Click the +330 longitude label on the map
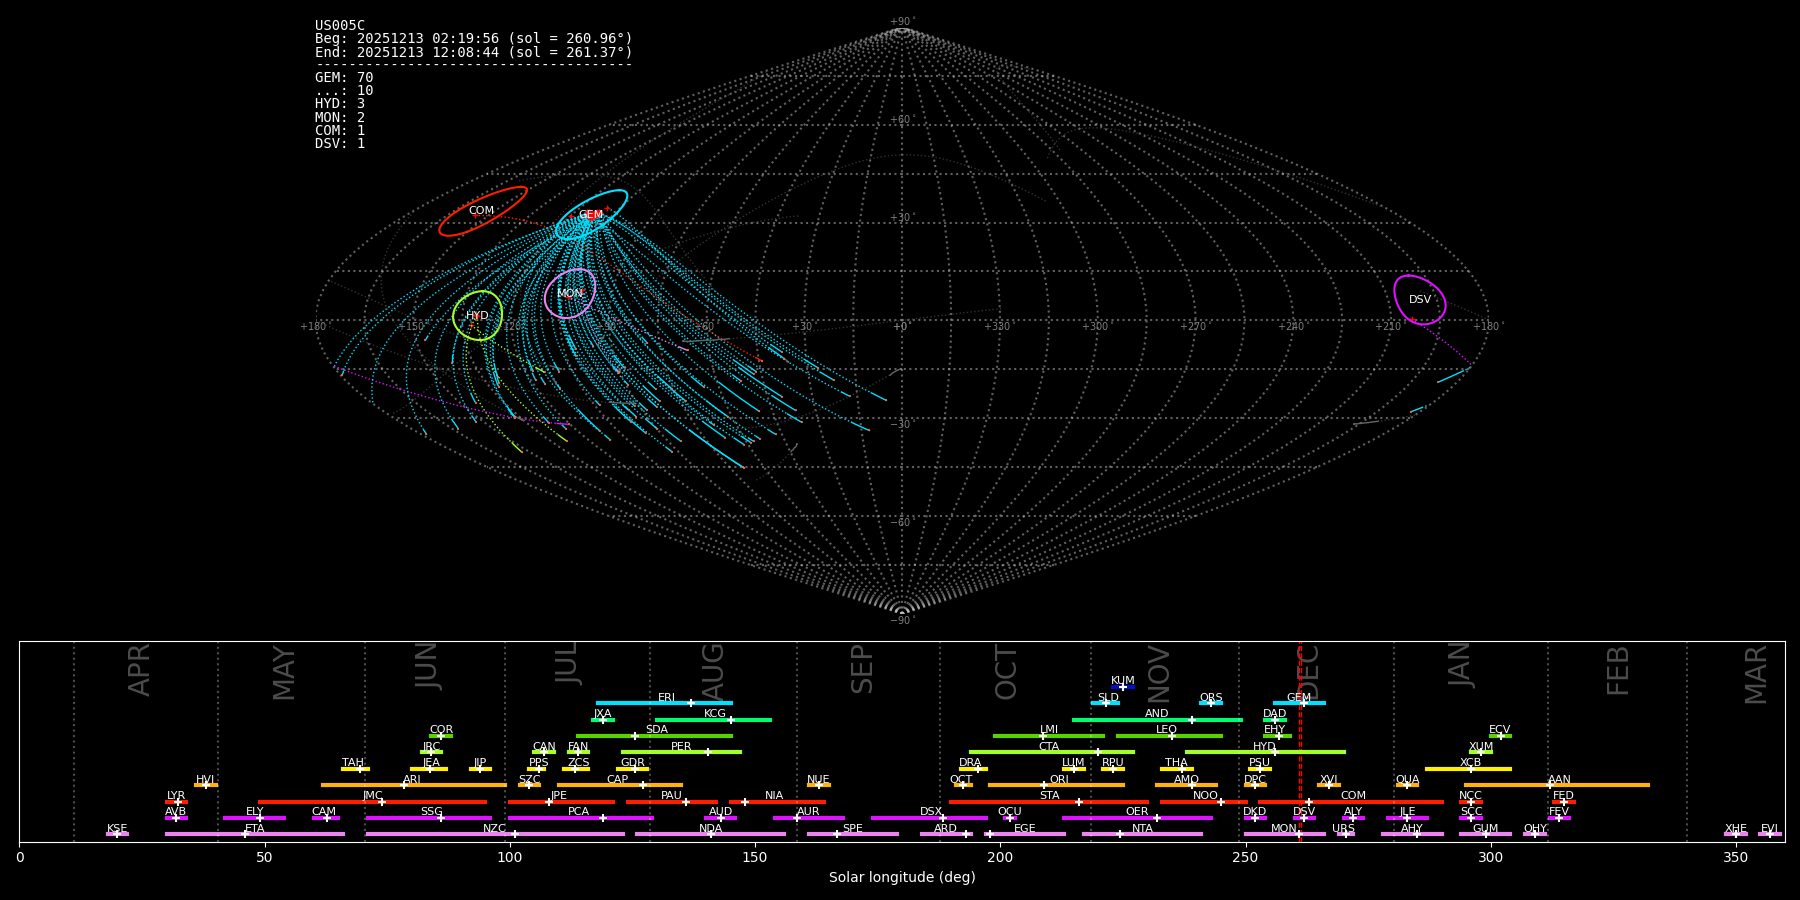The image size is (1800, 900). tap(997, 326)
